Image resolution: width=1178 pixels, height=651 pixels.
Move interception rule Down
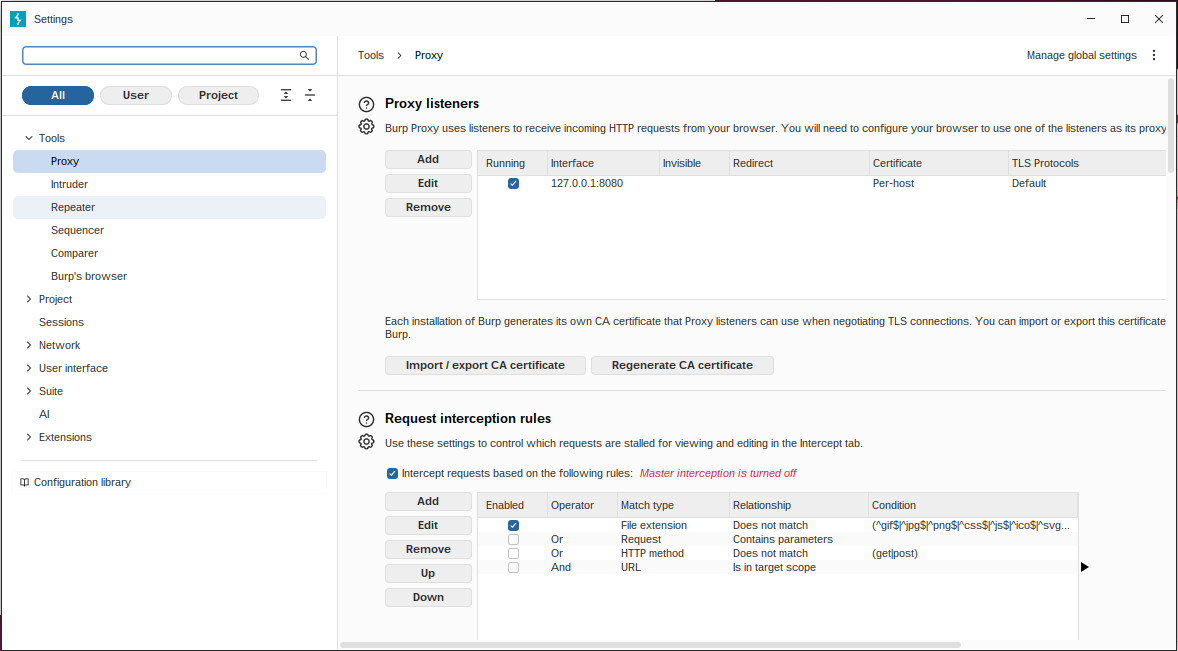428,597
